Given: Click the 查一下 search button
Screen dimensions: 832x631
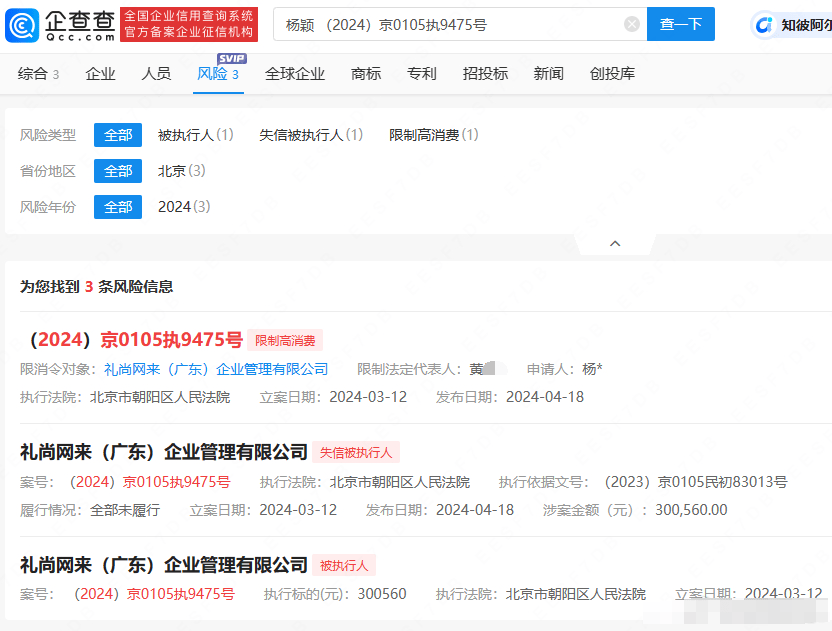Looking at the screenshot, I should [680, 25].
